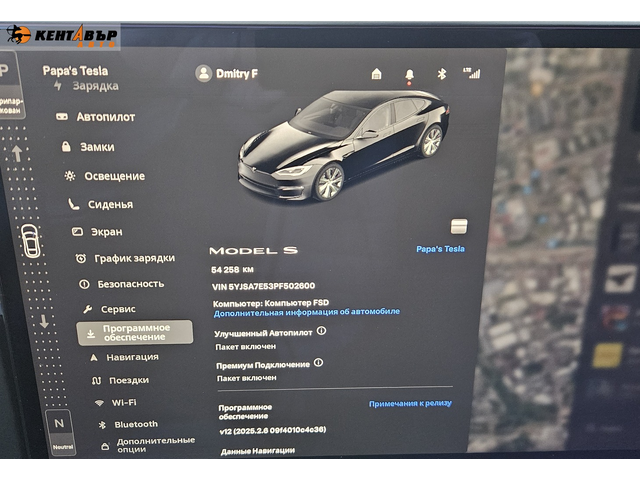Tap the Bluetooth status icon
The width and height of the screenshot is (640, 480).
pyautogui.click(x=442, y=74)
